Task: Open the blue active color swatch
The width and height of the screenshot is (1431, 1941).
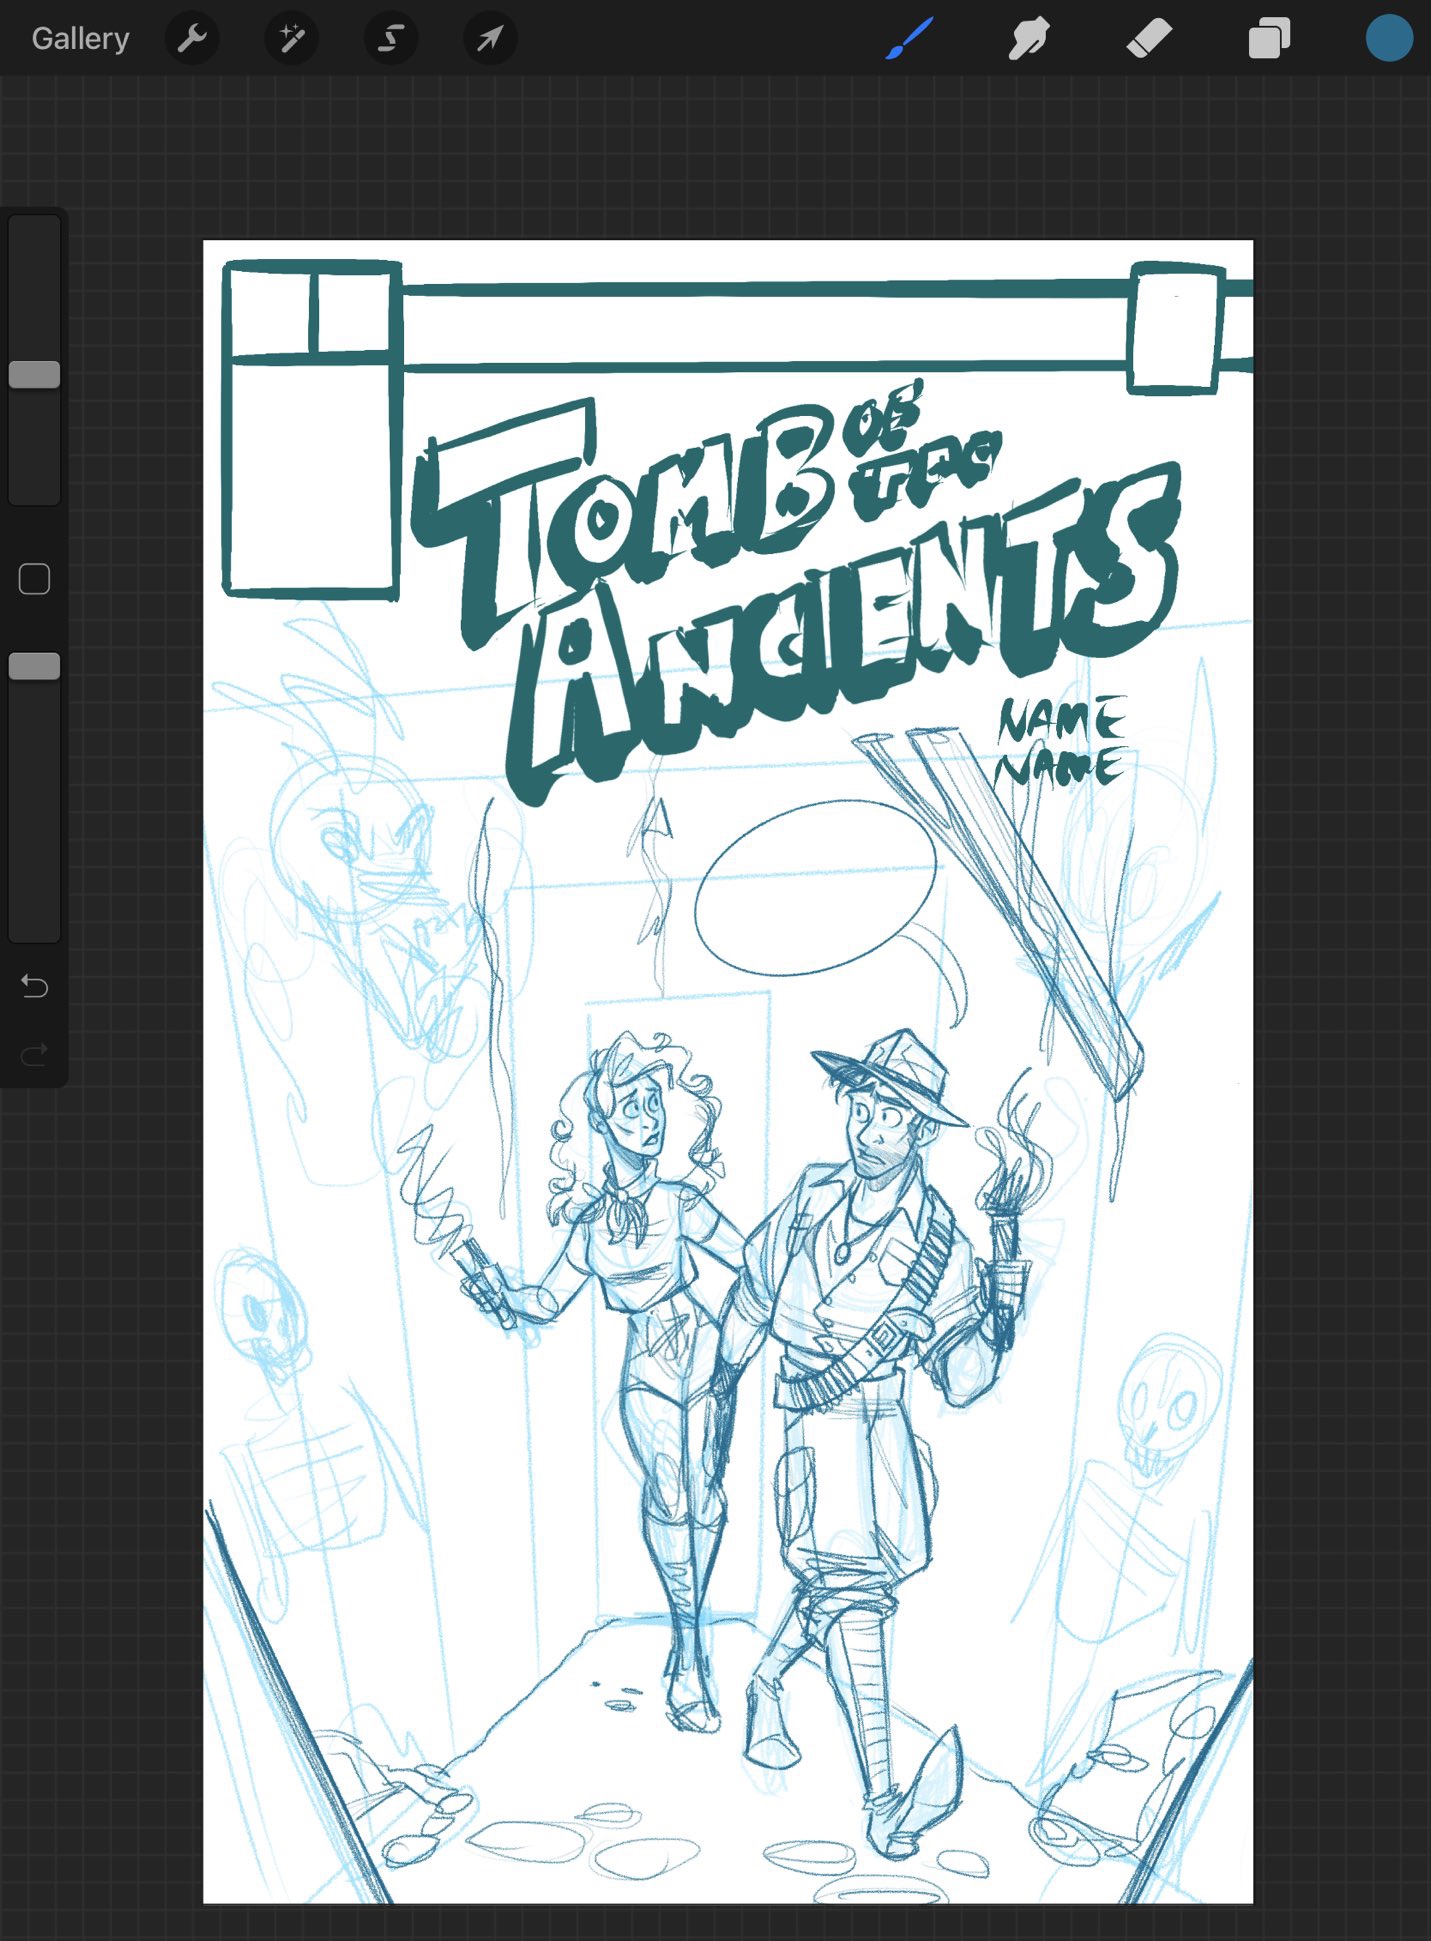Action: 1389,39
